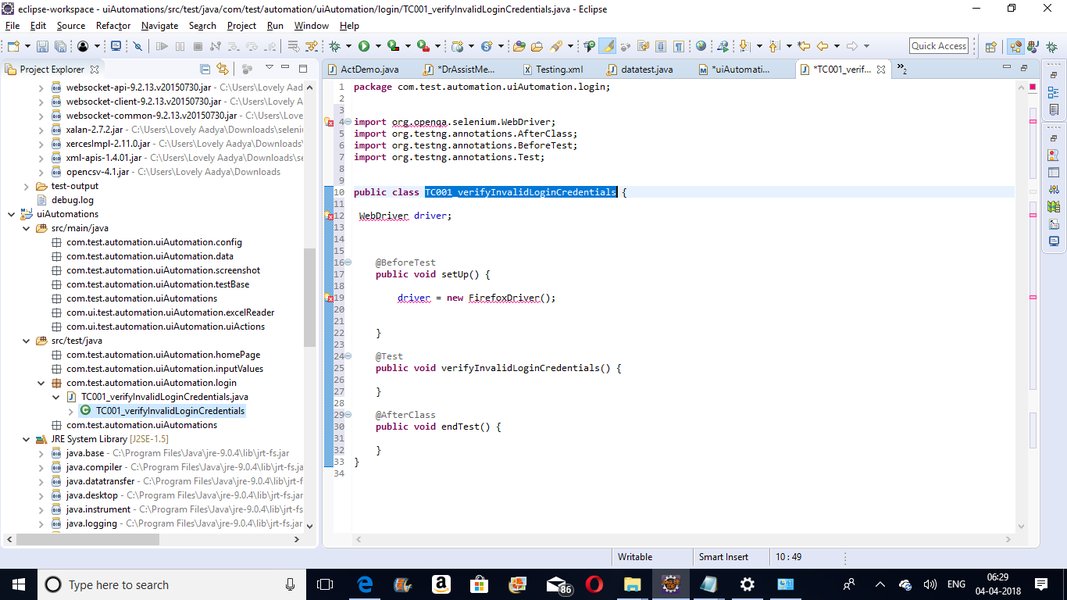This screenshot has width=1067, height=600.
Task: Collapse the com.test.automation.uiAutomation.login package
Action: coord(42,383)
